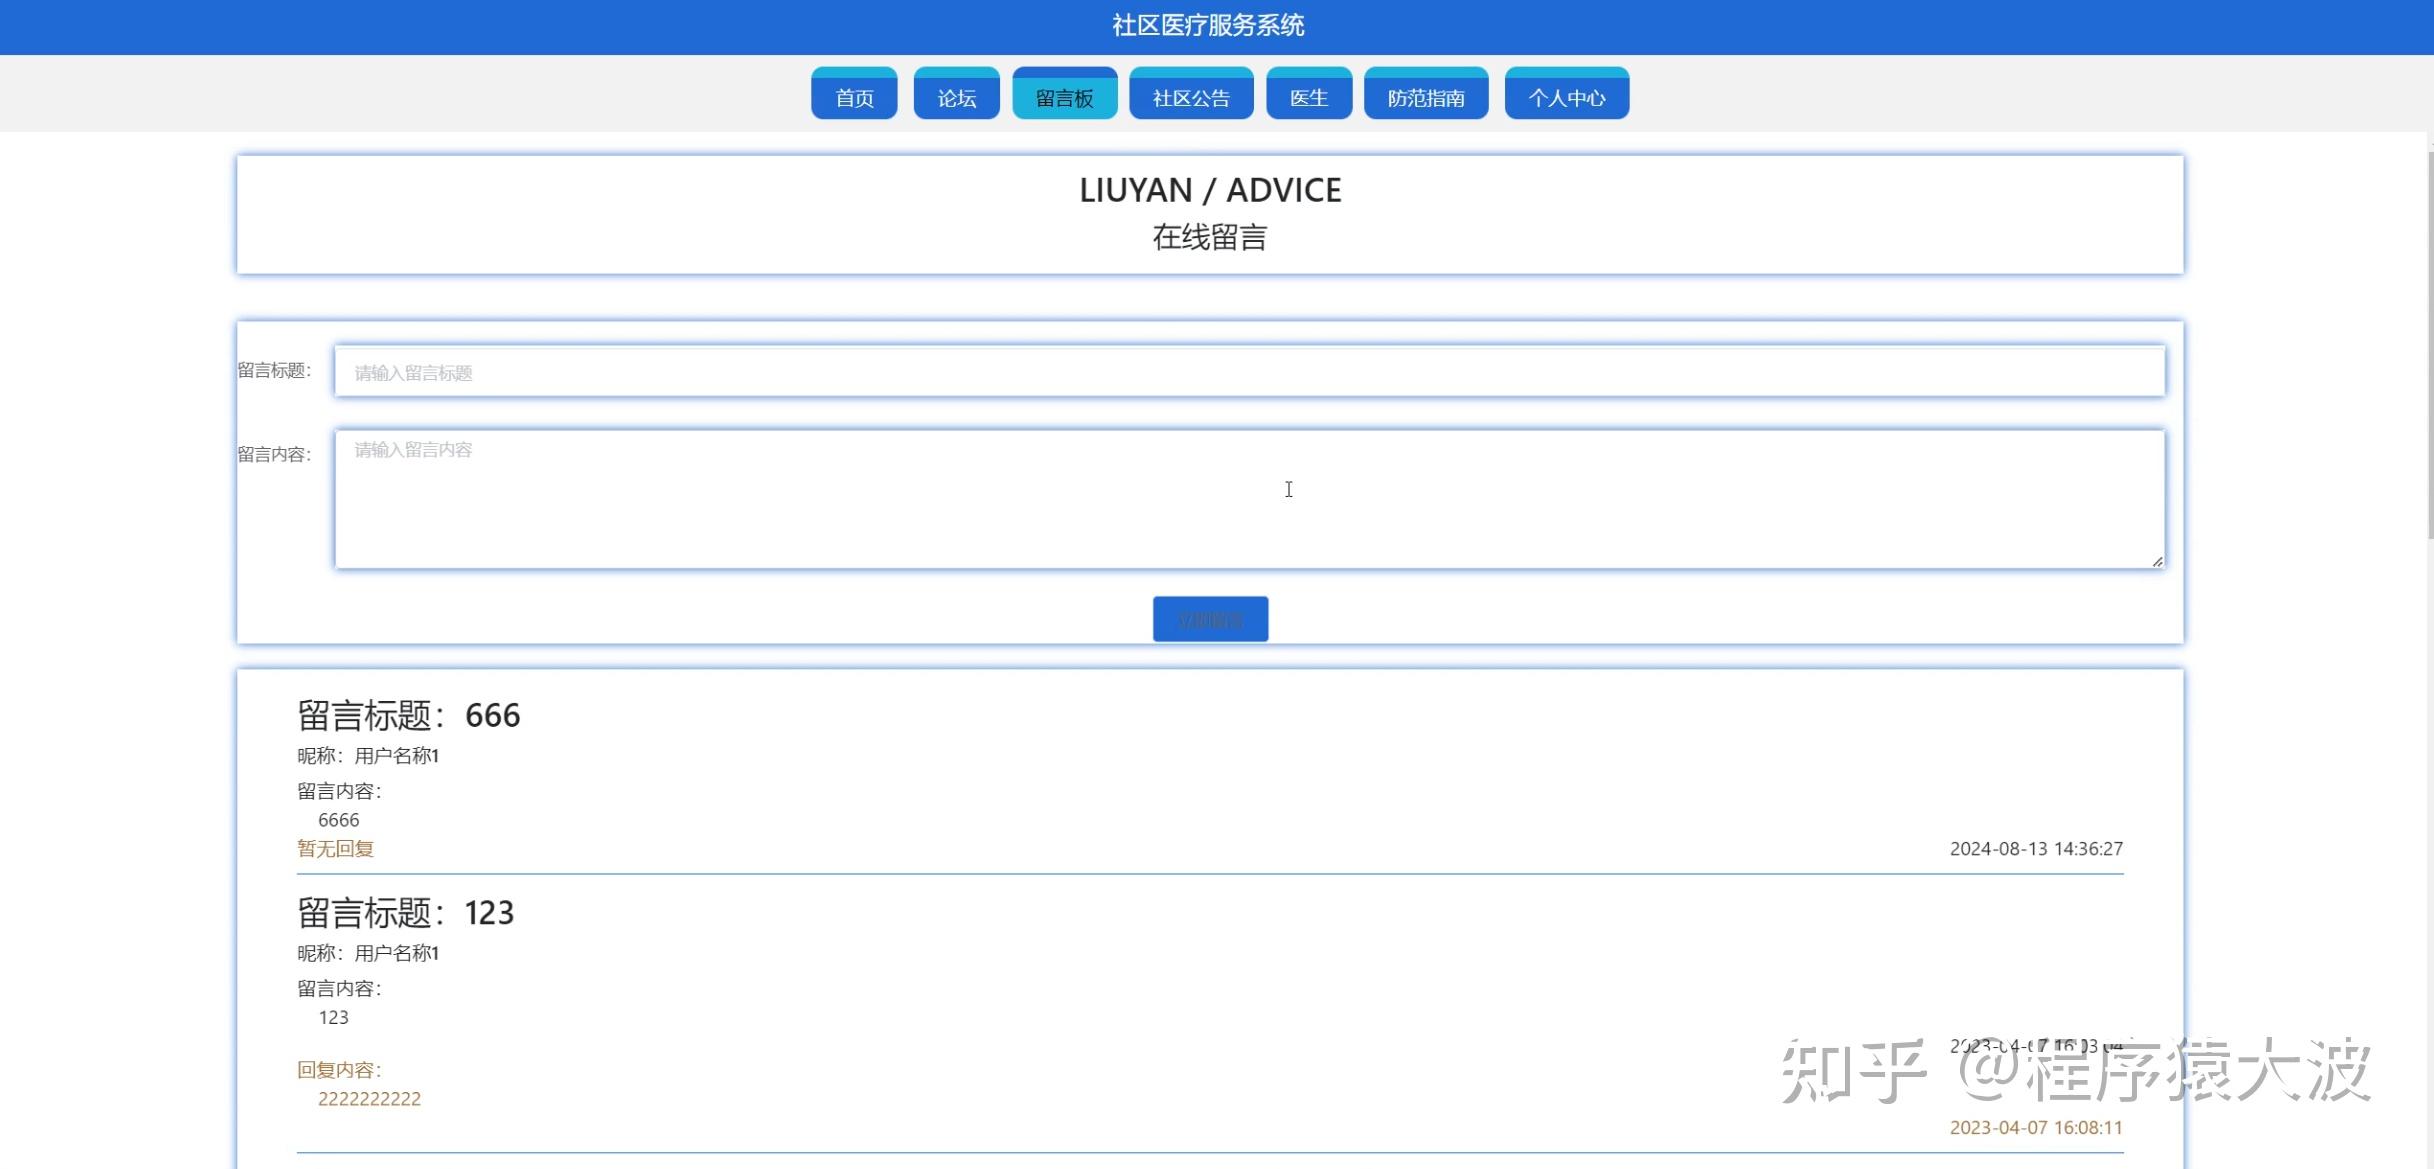Open the 防范指南 prevention guide tab
The width and height of the screenshot is (2434, 1169).
coord(1425,96)
